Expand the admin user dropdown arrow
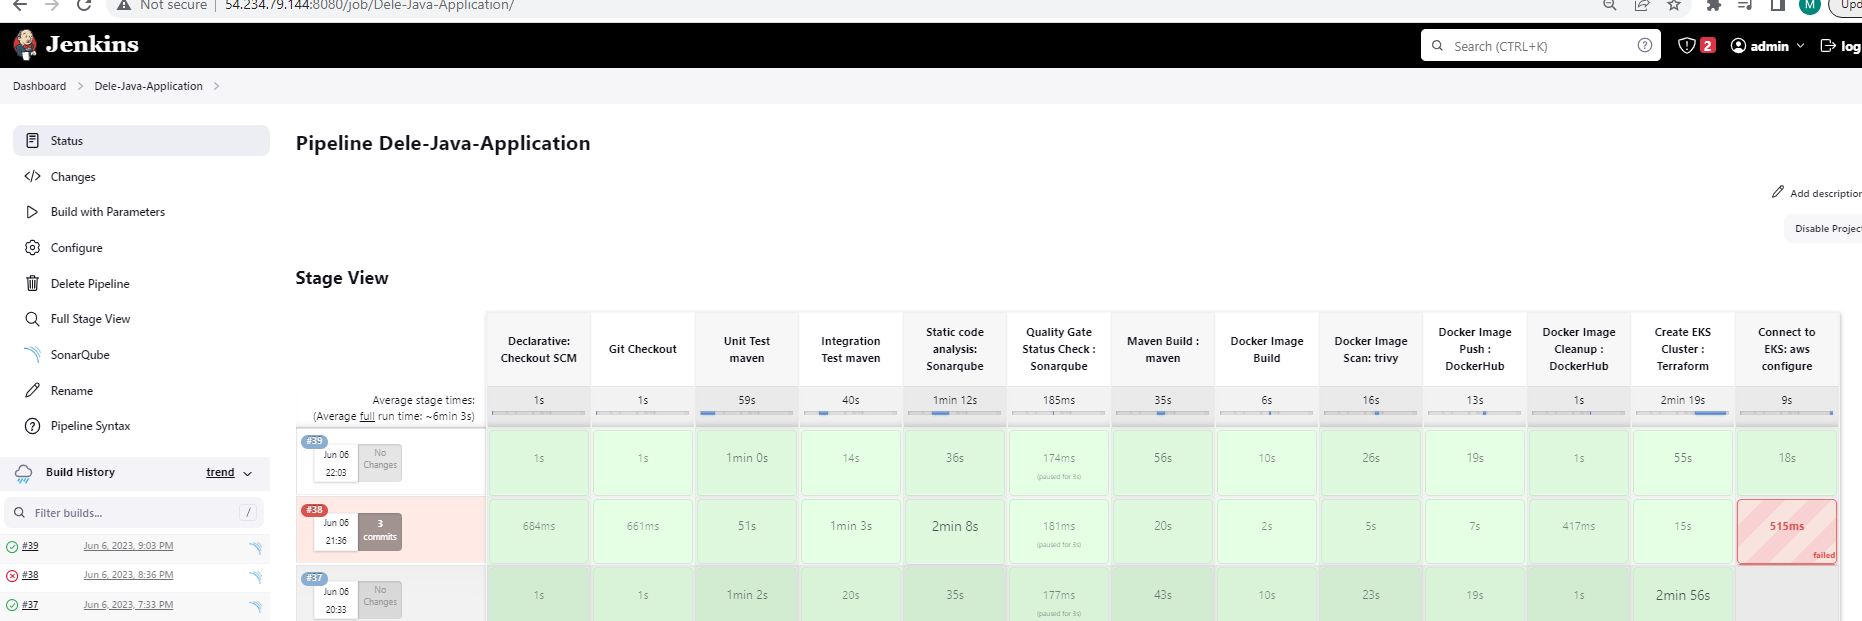Screen dimensions: 1862x621 (1800, 46)
